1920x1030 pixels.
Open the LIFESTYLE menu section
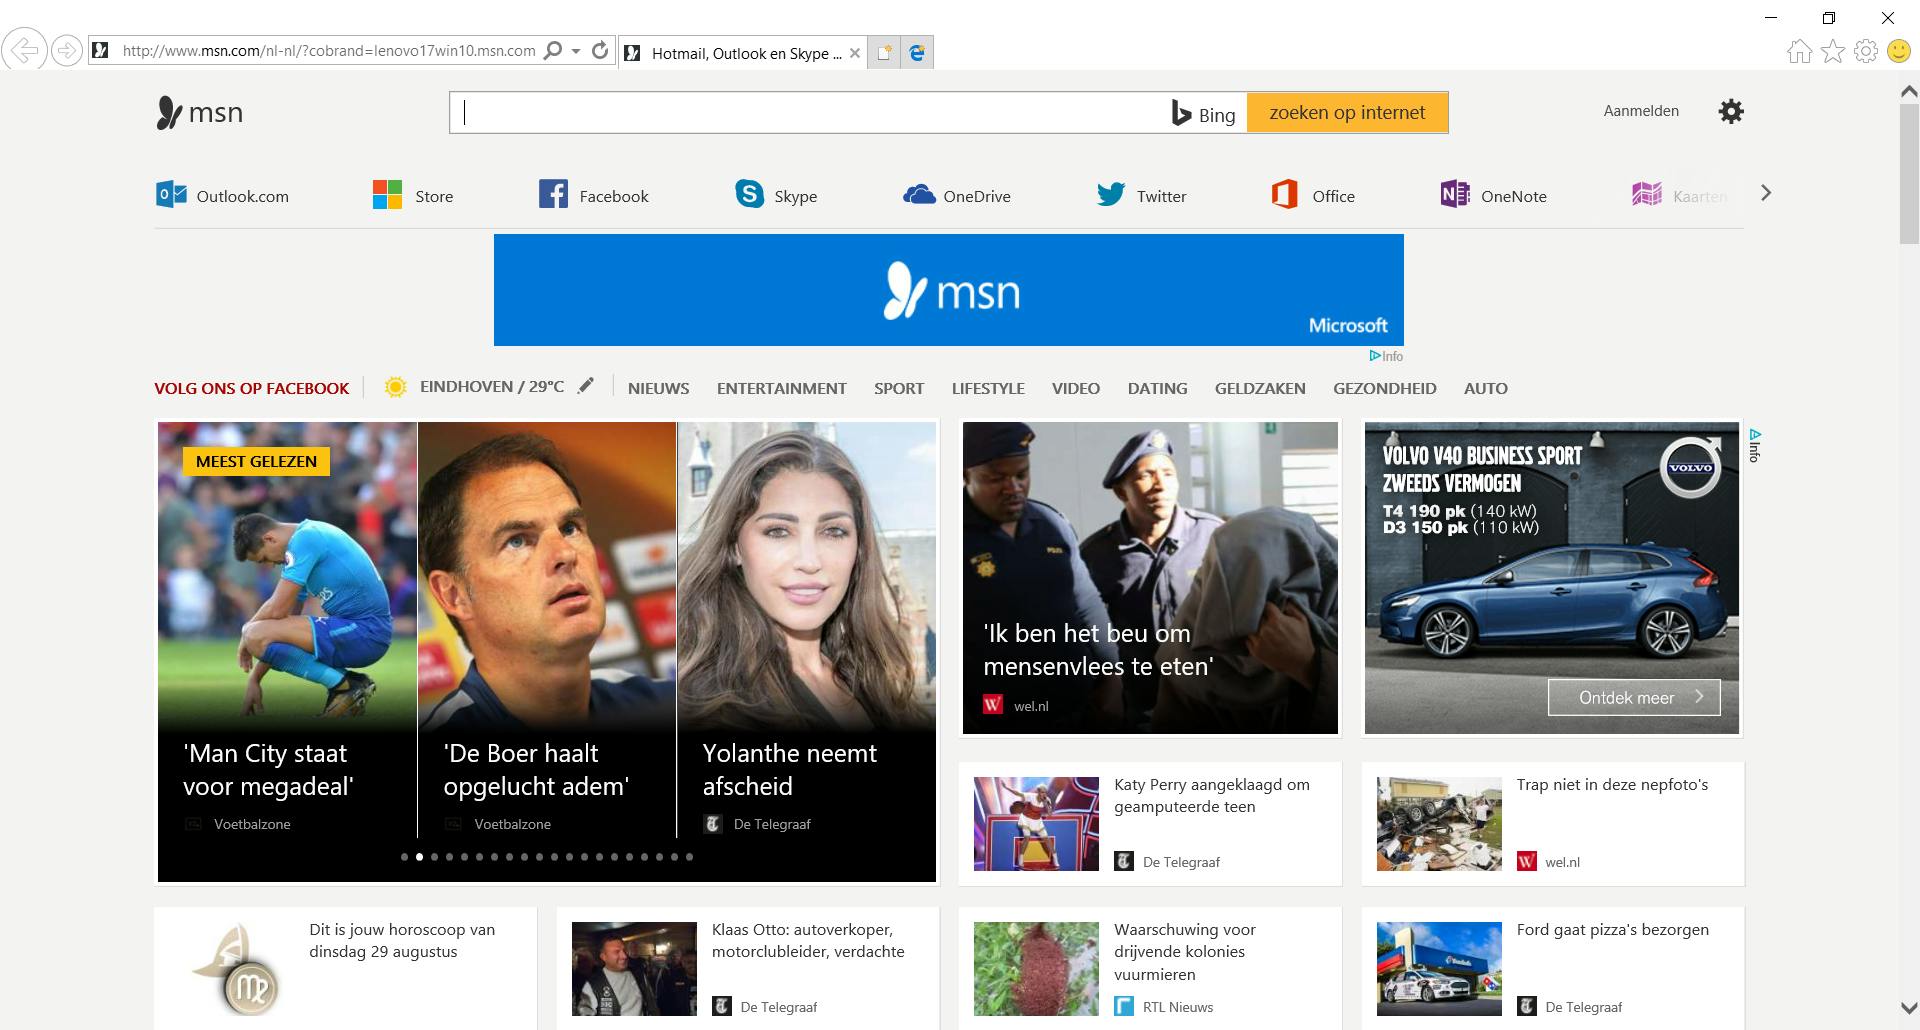988,389
